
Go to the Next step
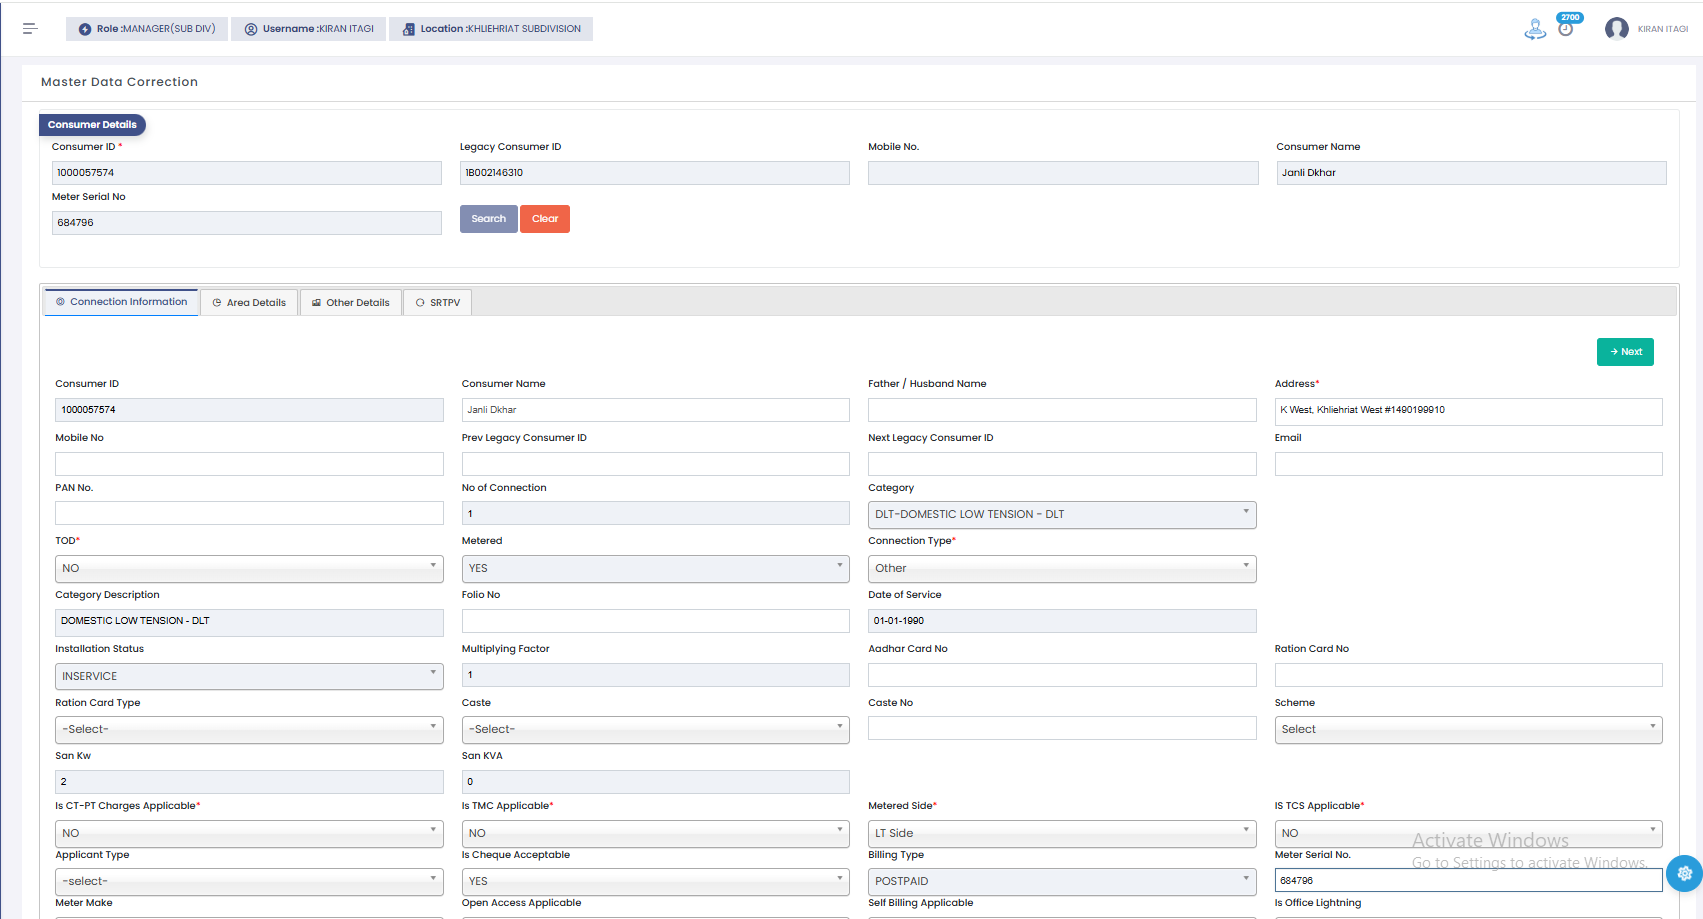pyautogui.click(x=1625, y=352)
